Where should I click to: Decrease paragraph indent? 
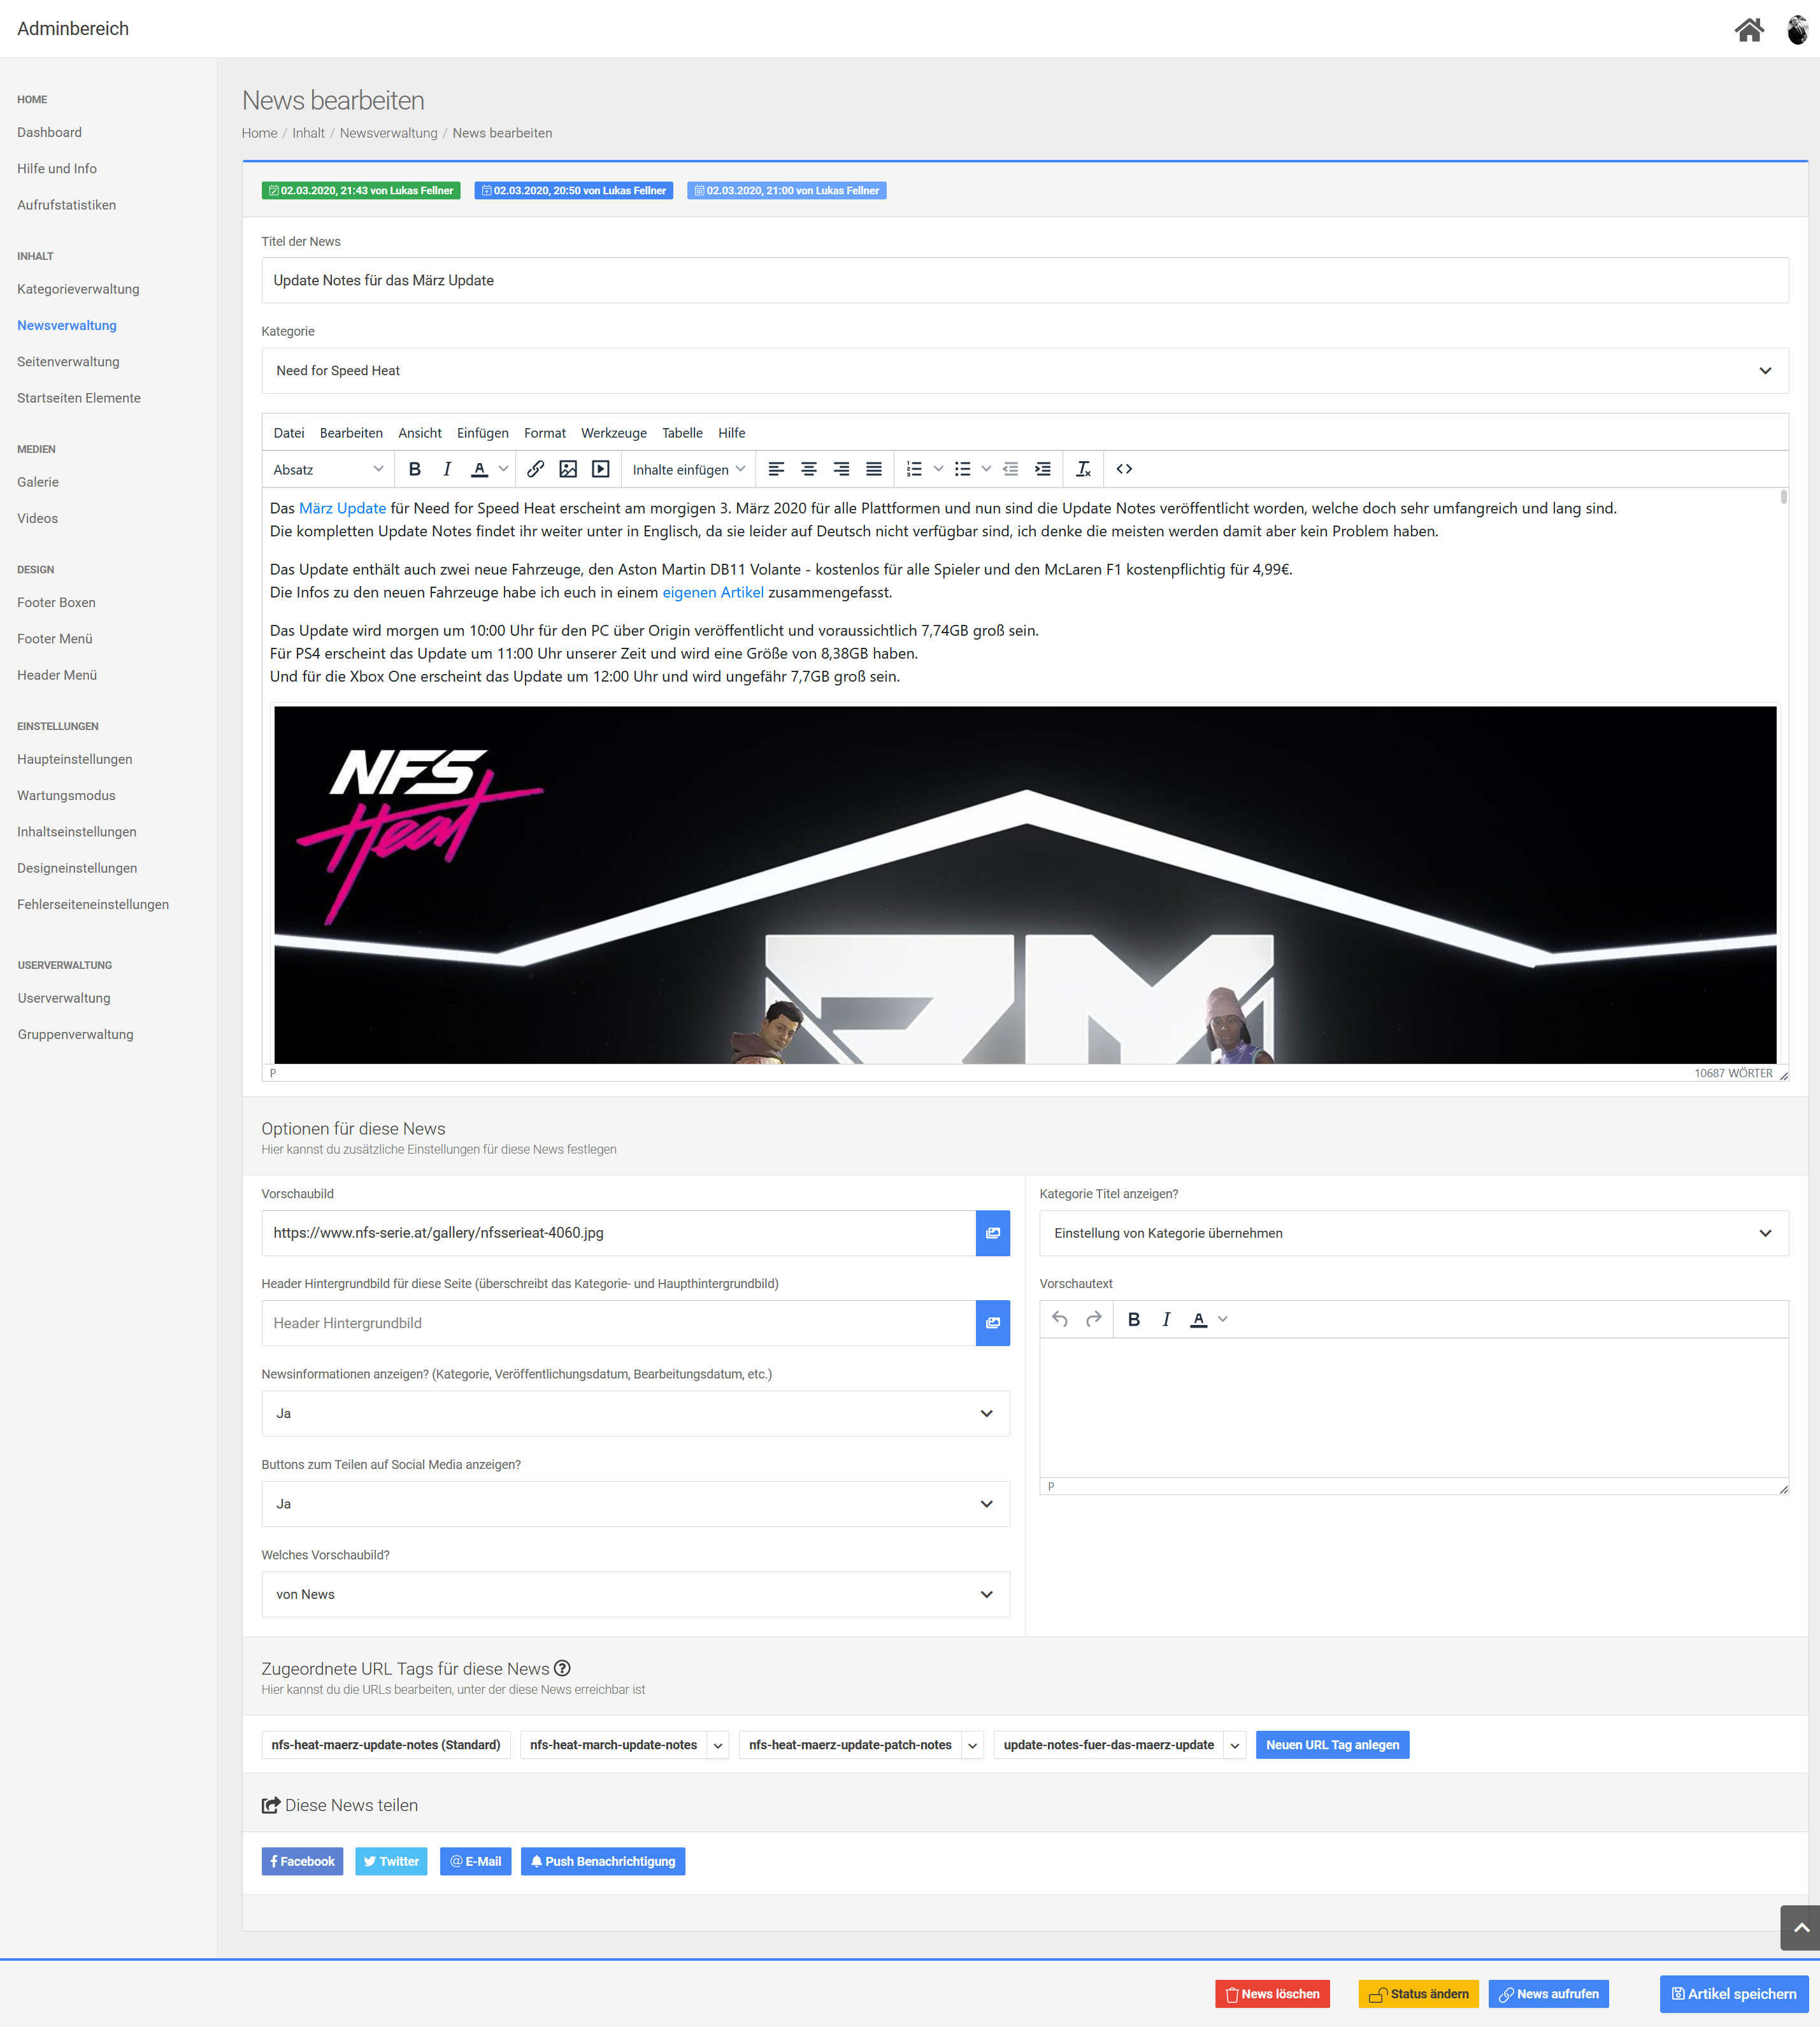pos(1011,469)
